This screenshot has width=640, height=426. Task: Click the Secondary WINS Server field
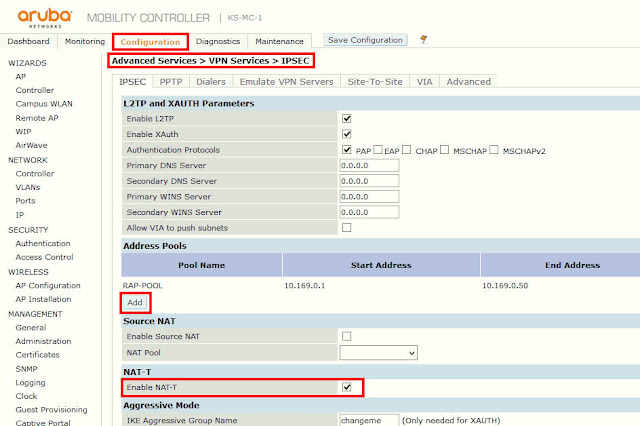click(369, 212)
